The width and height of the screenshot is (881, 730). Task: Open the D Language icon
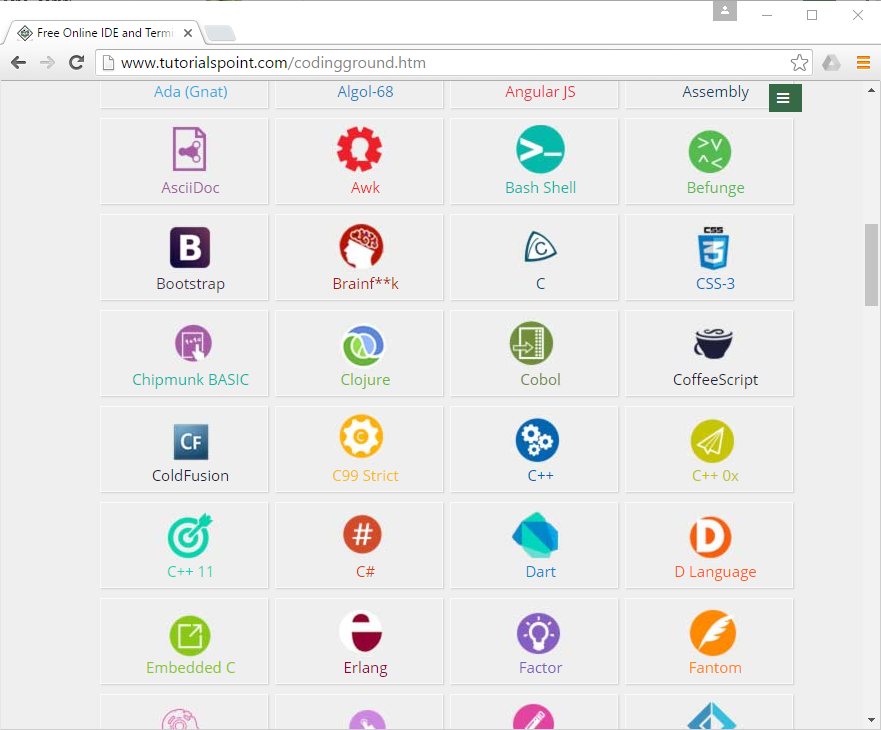click(710, 537)
